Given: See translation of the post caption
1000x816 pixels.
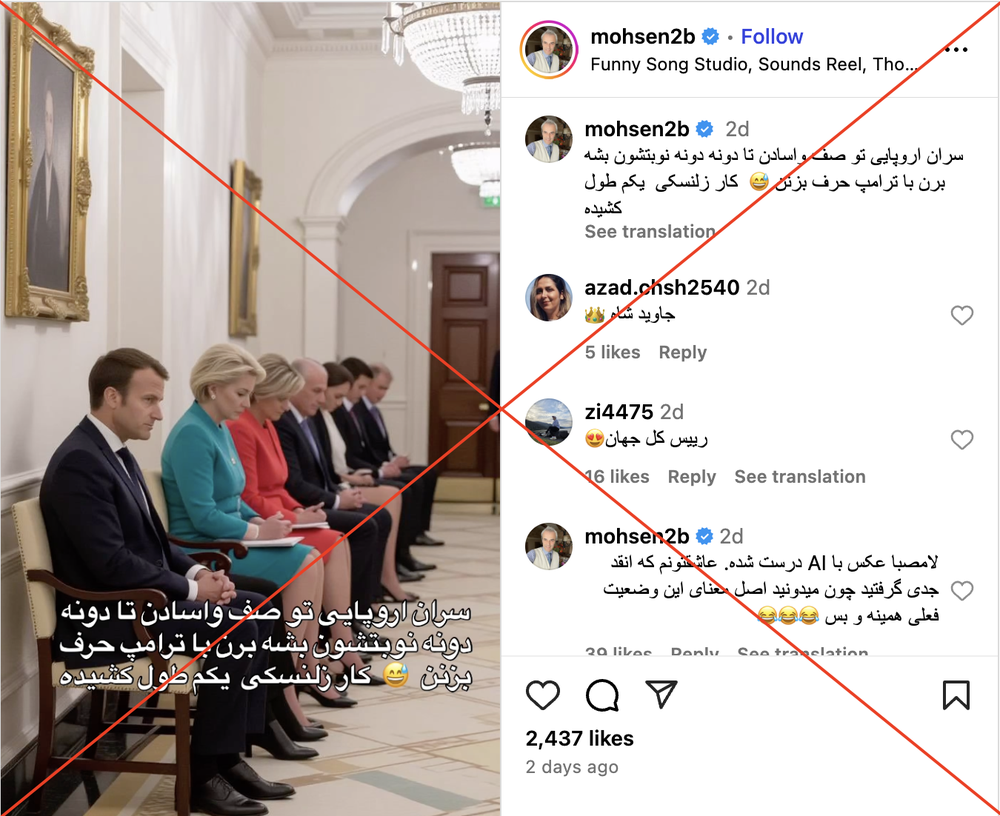Looking at the screenshot, I should pyautogui.click(x=650, y=232).
